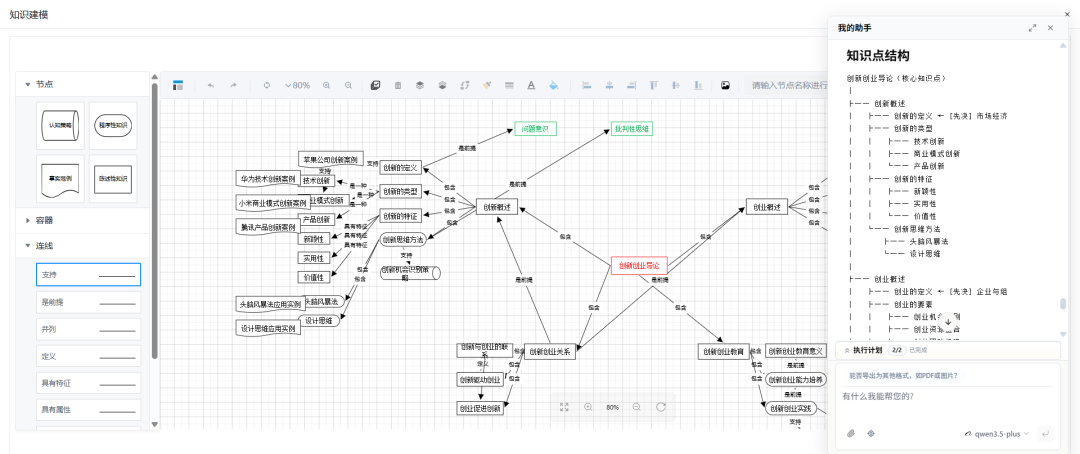Image resolution: width=1080 pixels, height=454 pixels.
Task: Close the 我的助手 assistant panel
Action: tap(1050, 28)
